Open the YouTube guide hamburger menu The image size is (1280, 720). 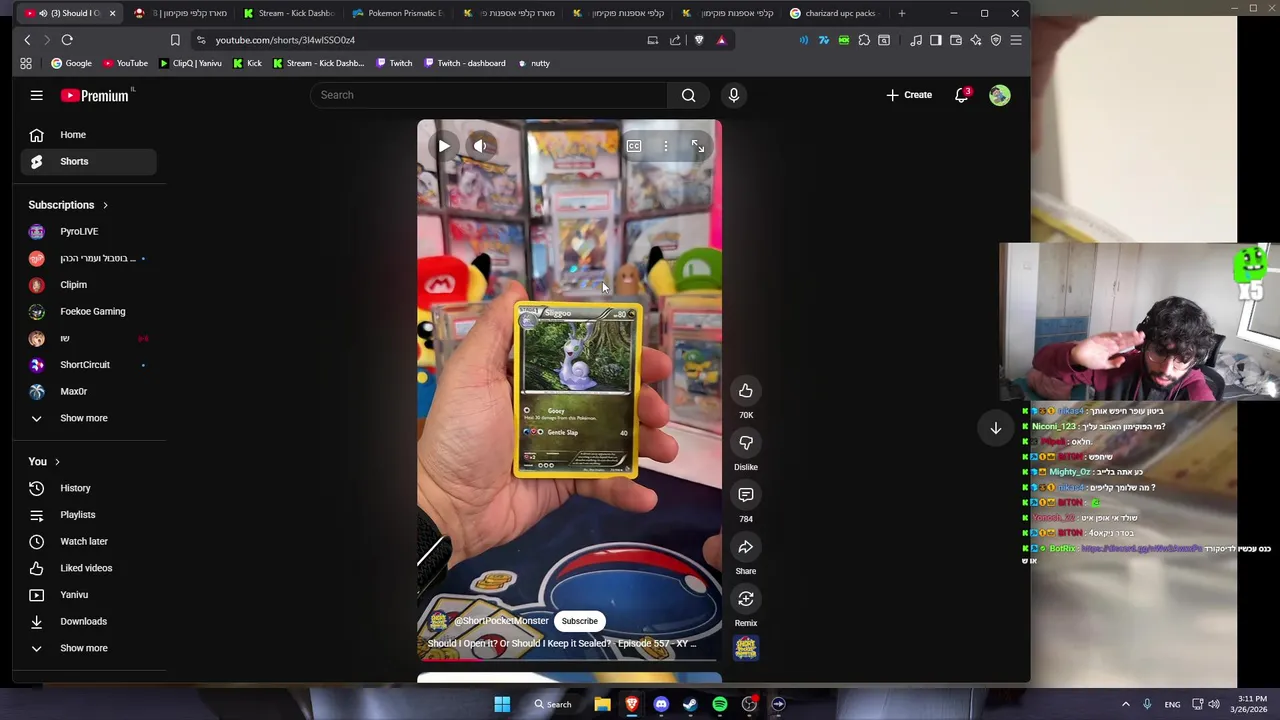coord(36,95)
